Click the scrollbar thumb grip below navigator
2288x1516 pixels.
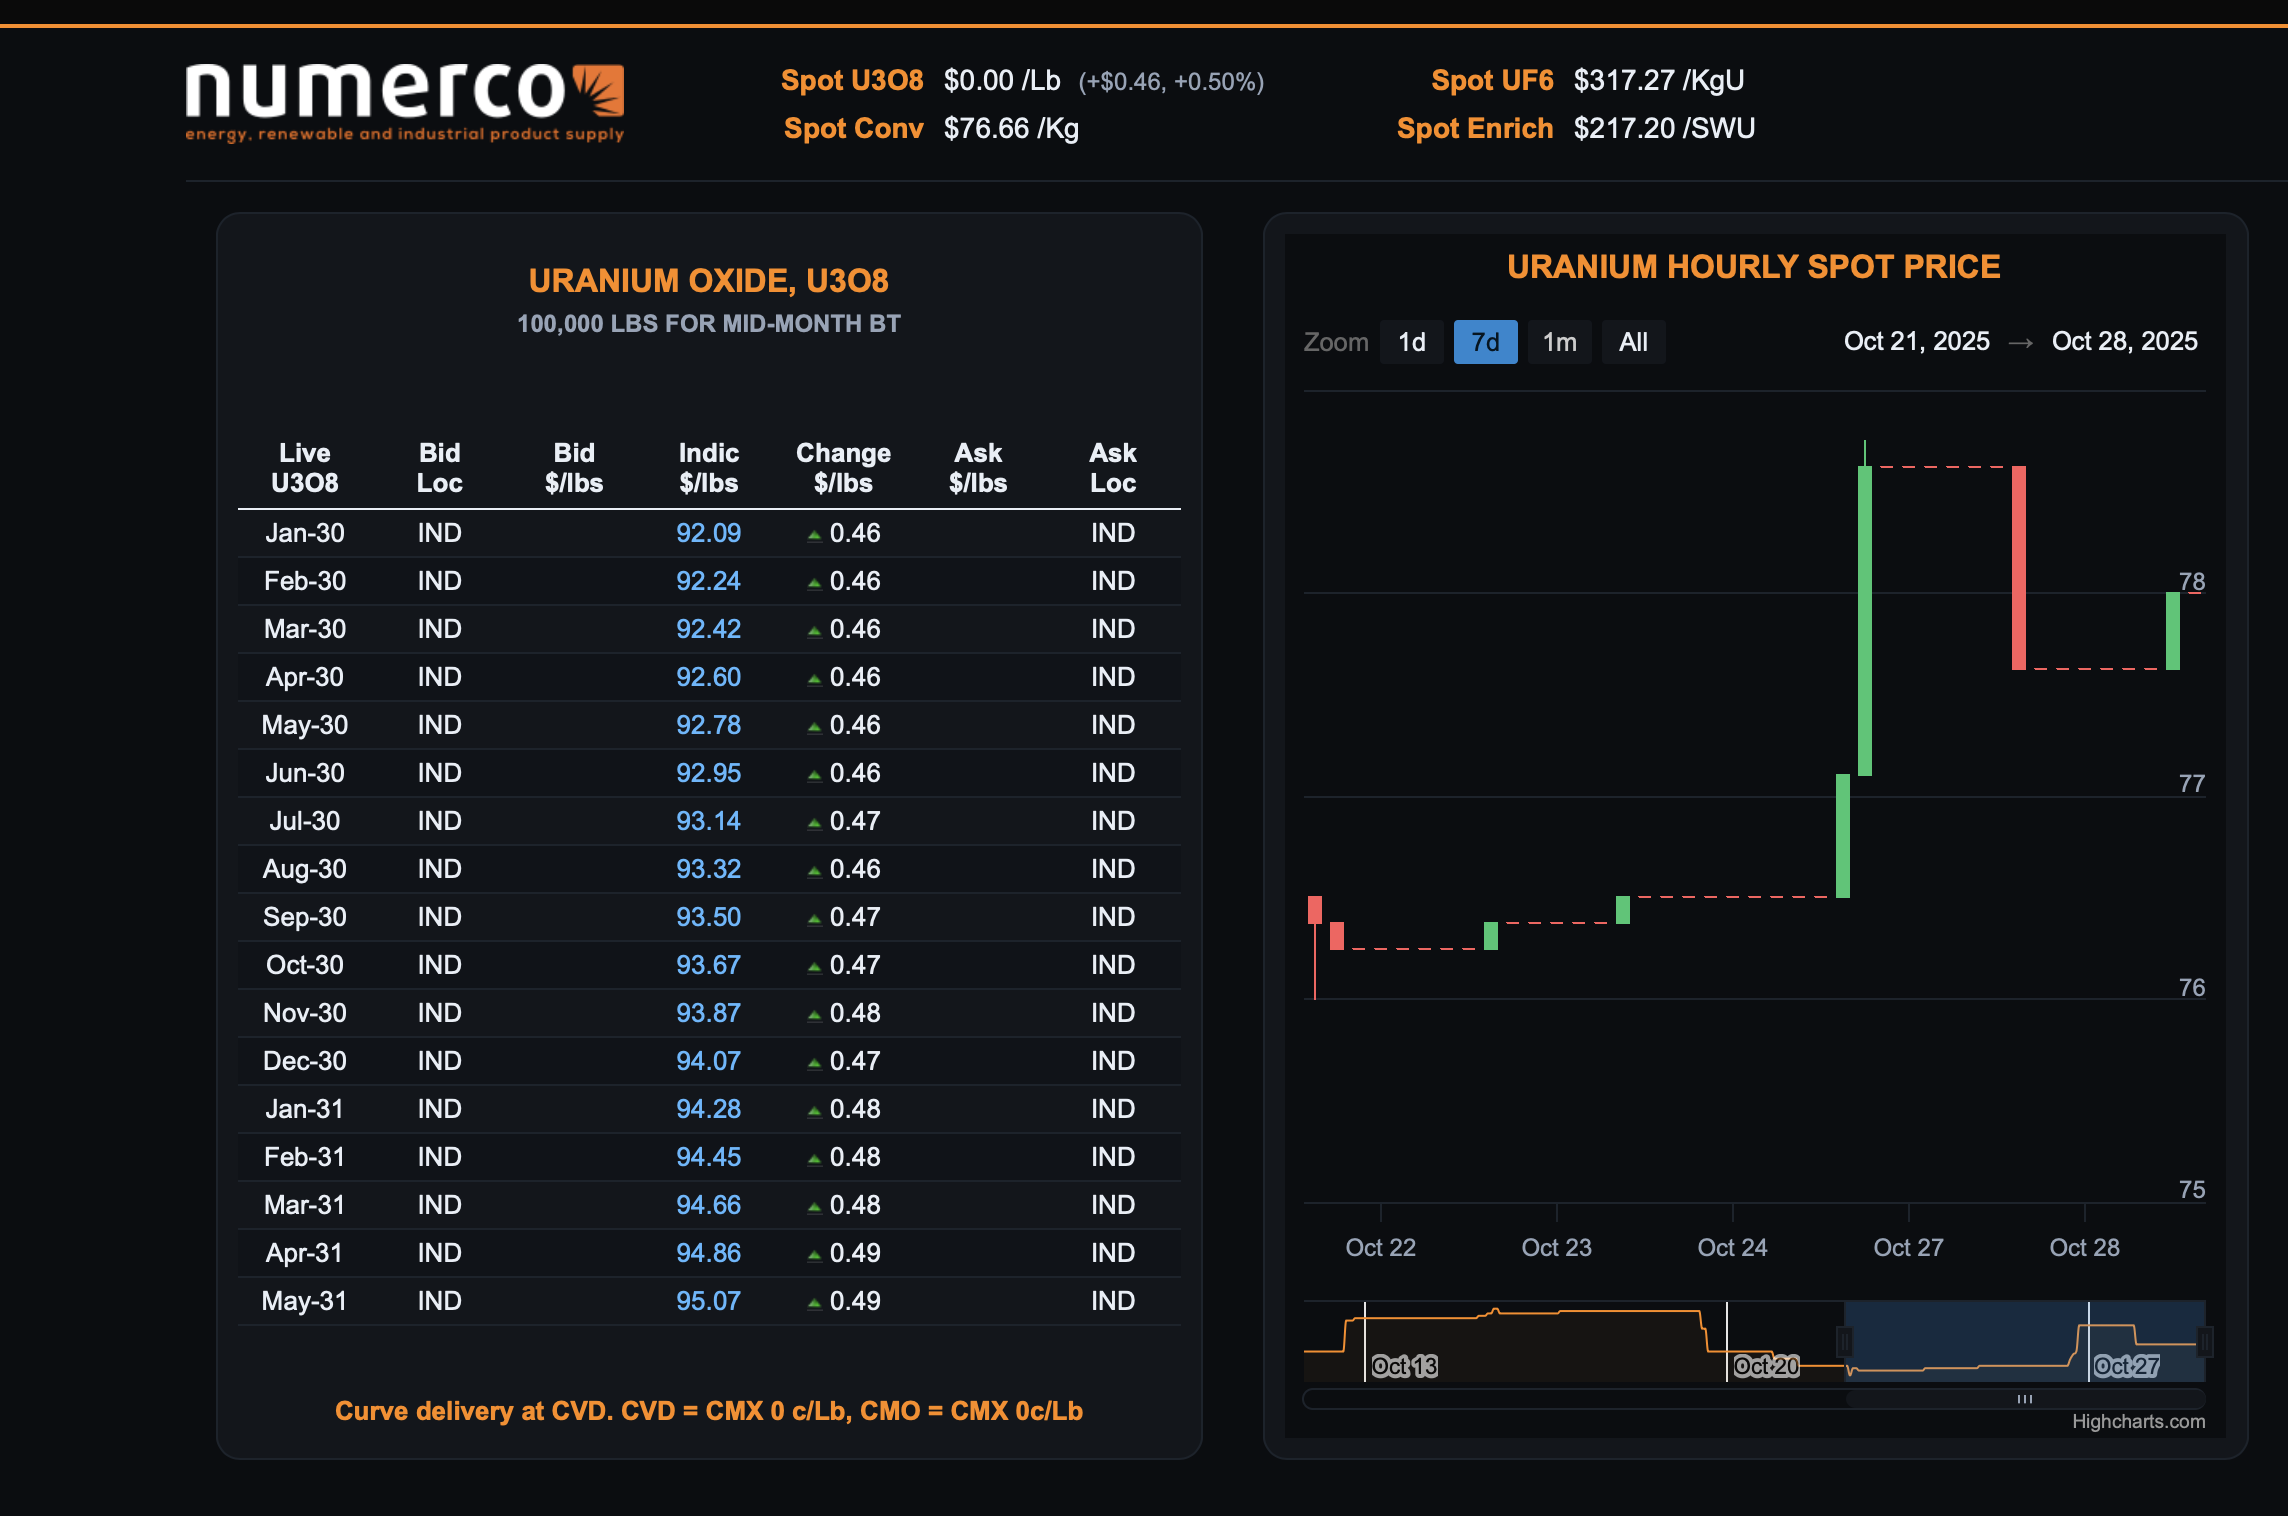pyautogui.click(x=2024, y=1399)
